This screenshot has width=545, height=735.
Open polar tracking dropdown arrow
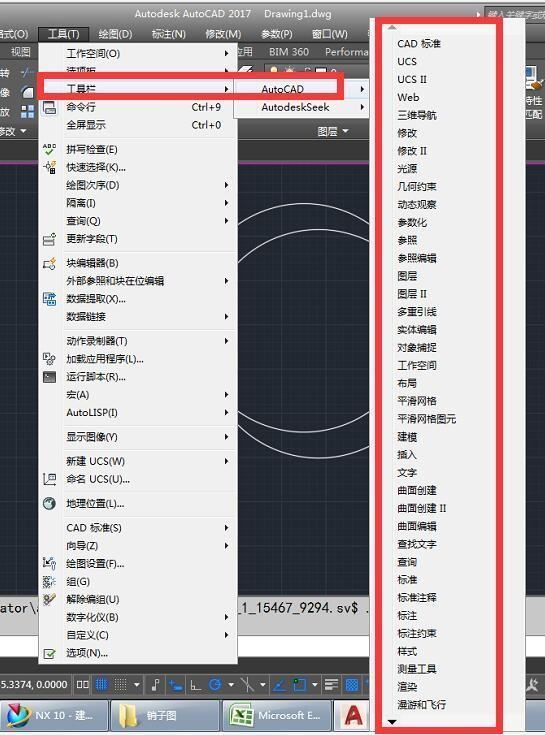coord(231,685)
